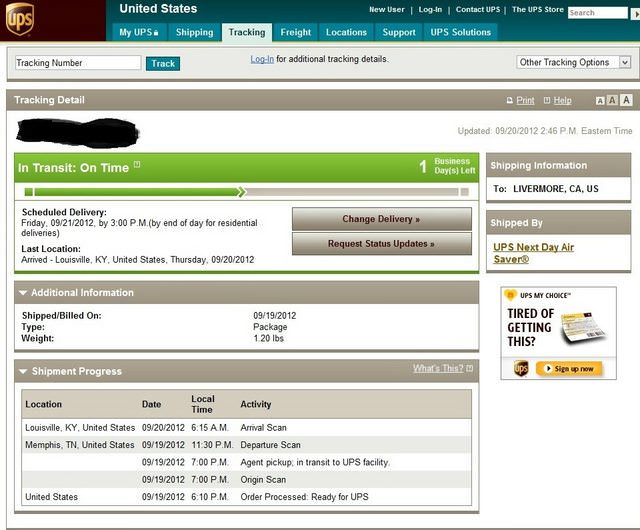Open the Support tab
Screen dimensions: 640x530
[399, 32]
